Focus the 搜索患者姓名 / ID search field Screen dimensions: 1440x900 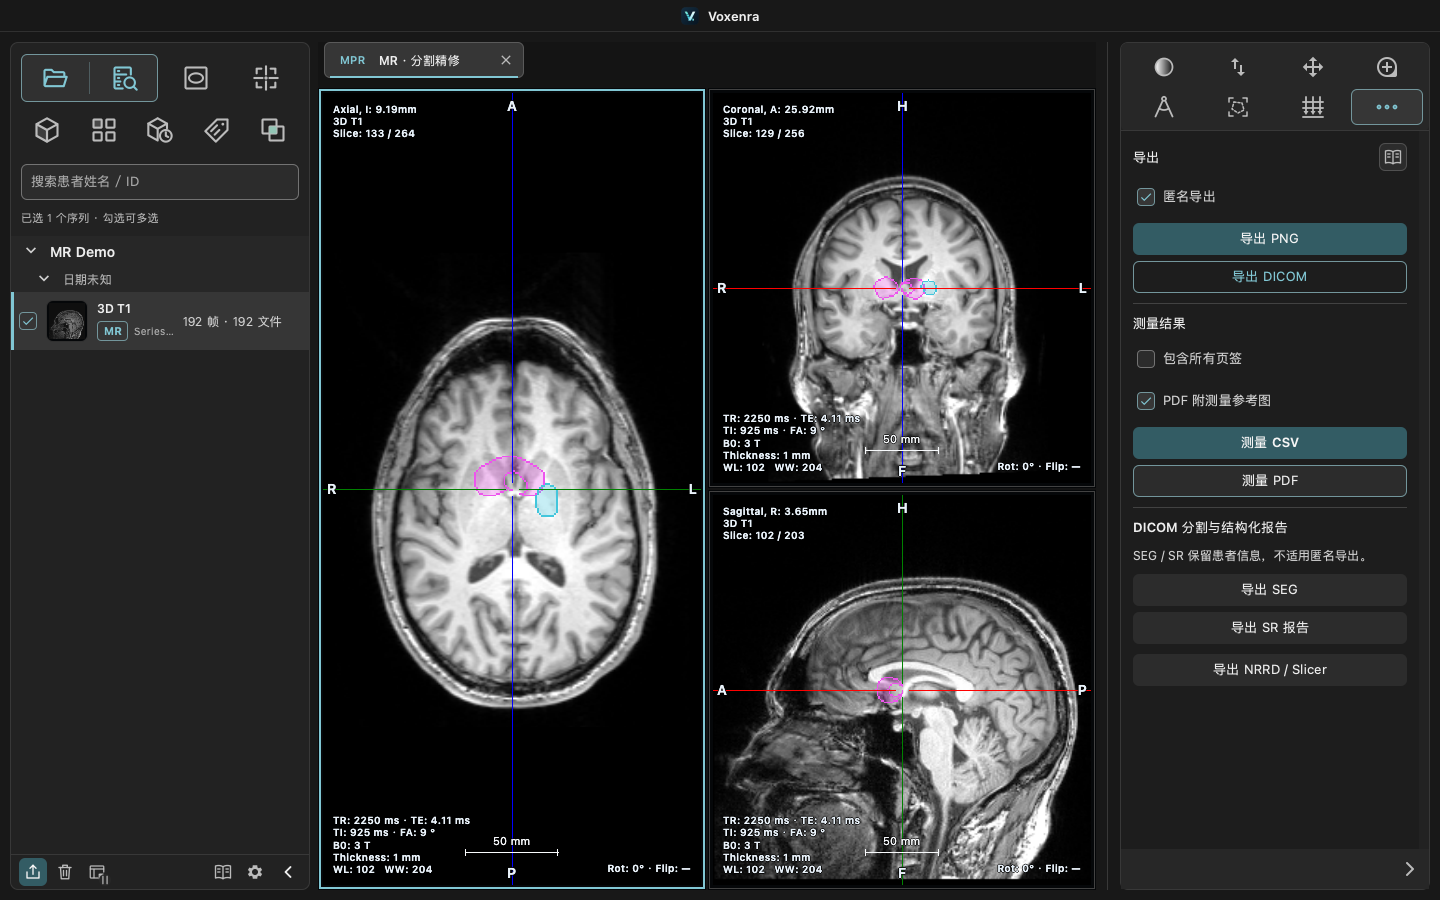click(x=160, y=182)
